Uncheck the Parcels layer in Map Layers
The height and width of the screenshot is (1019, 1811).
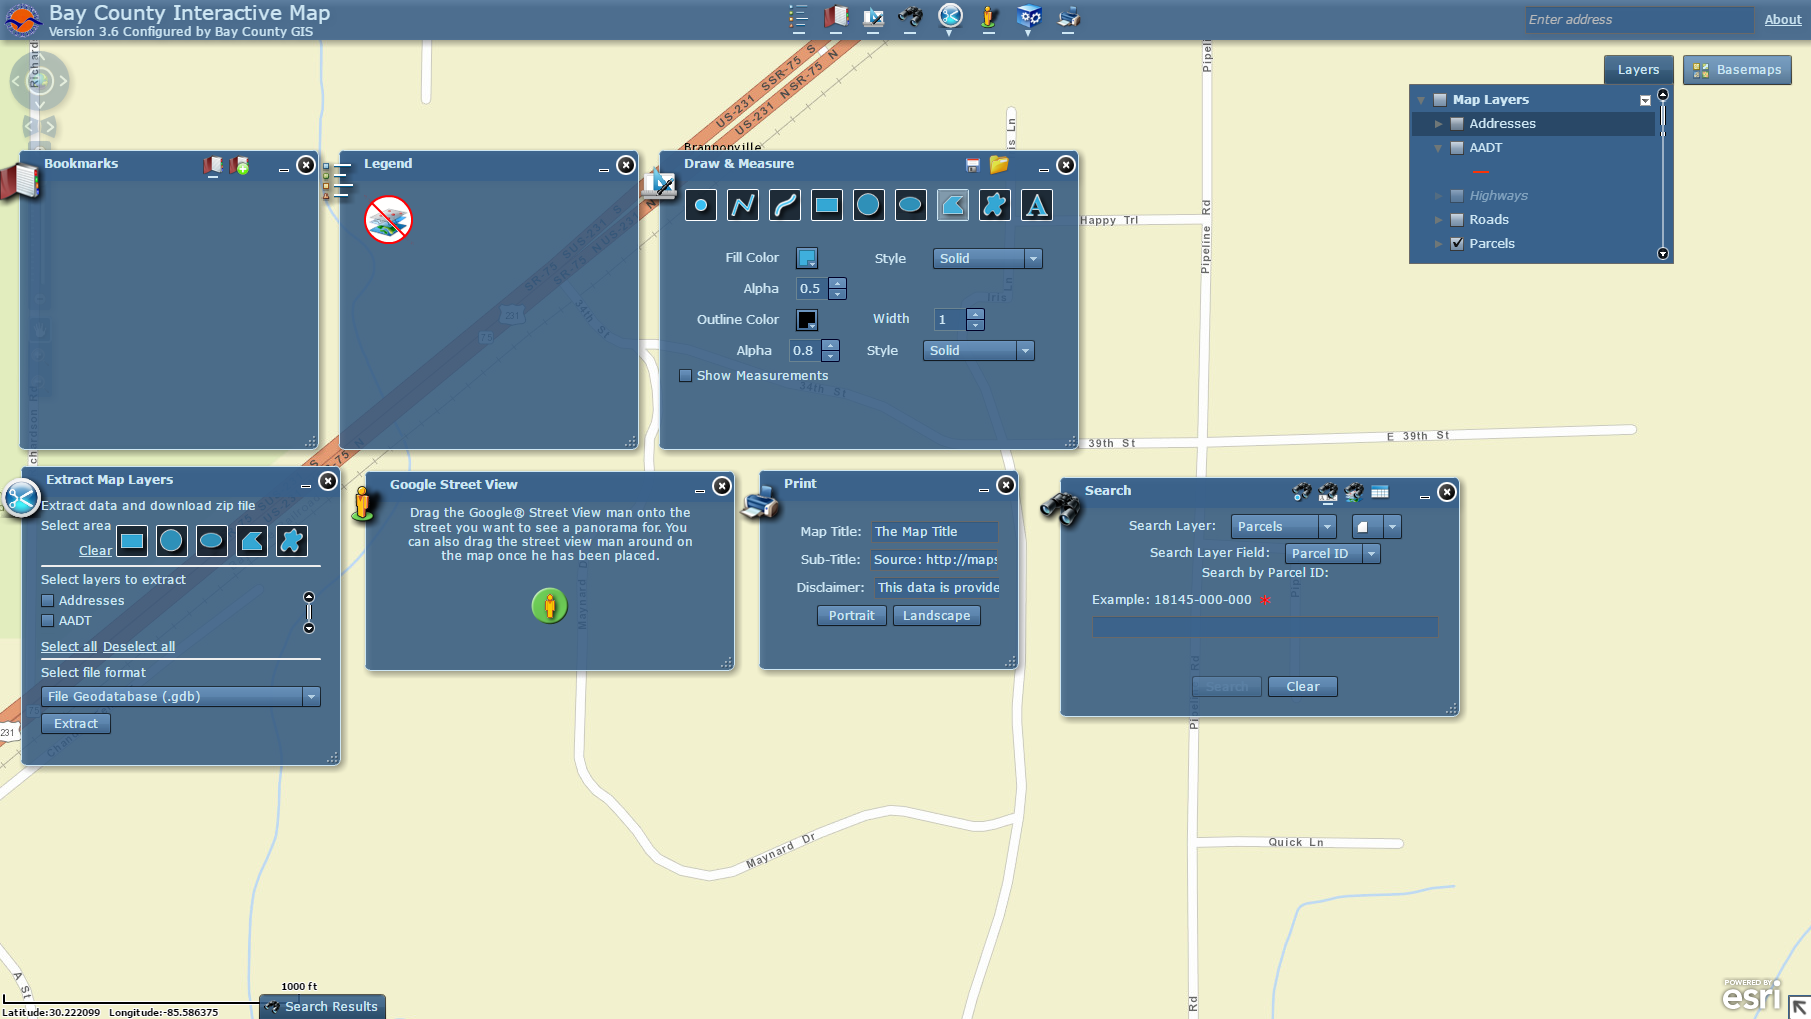coord(1458,243)
